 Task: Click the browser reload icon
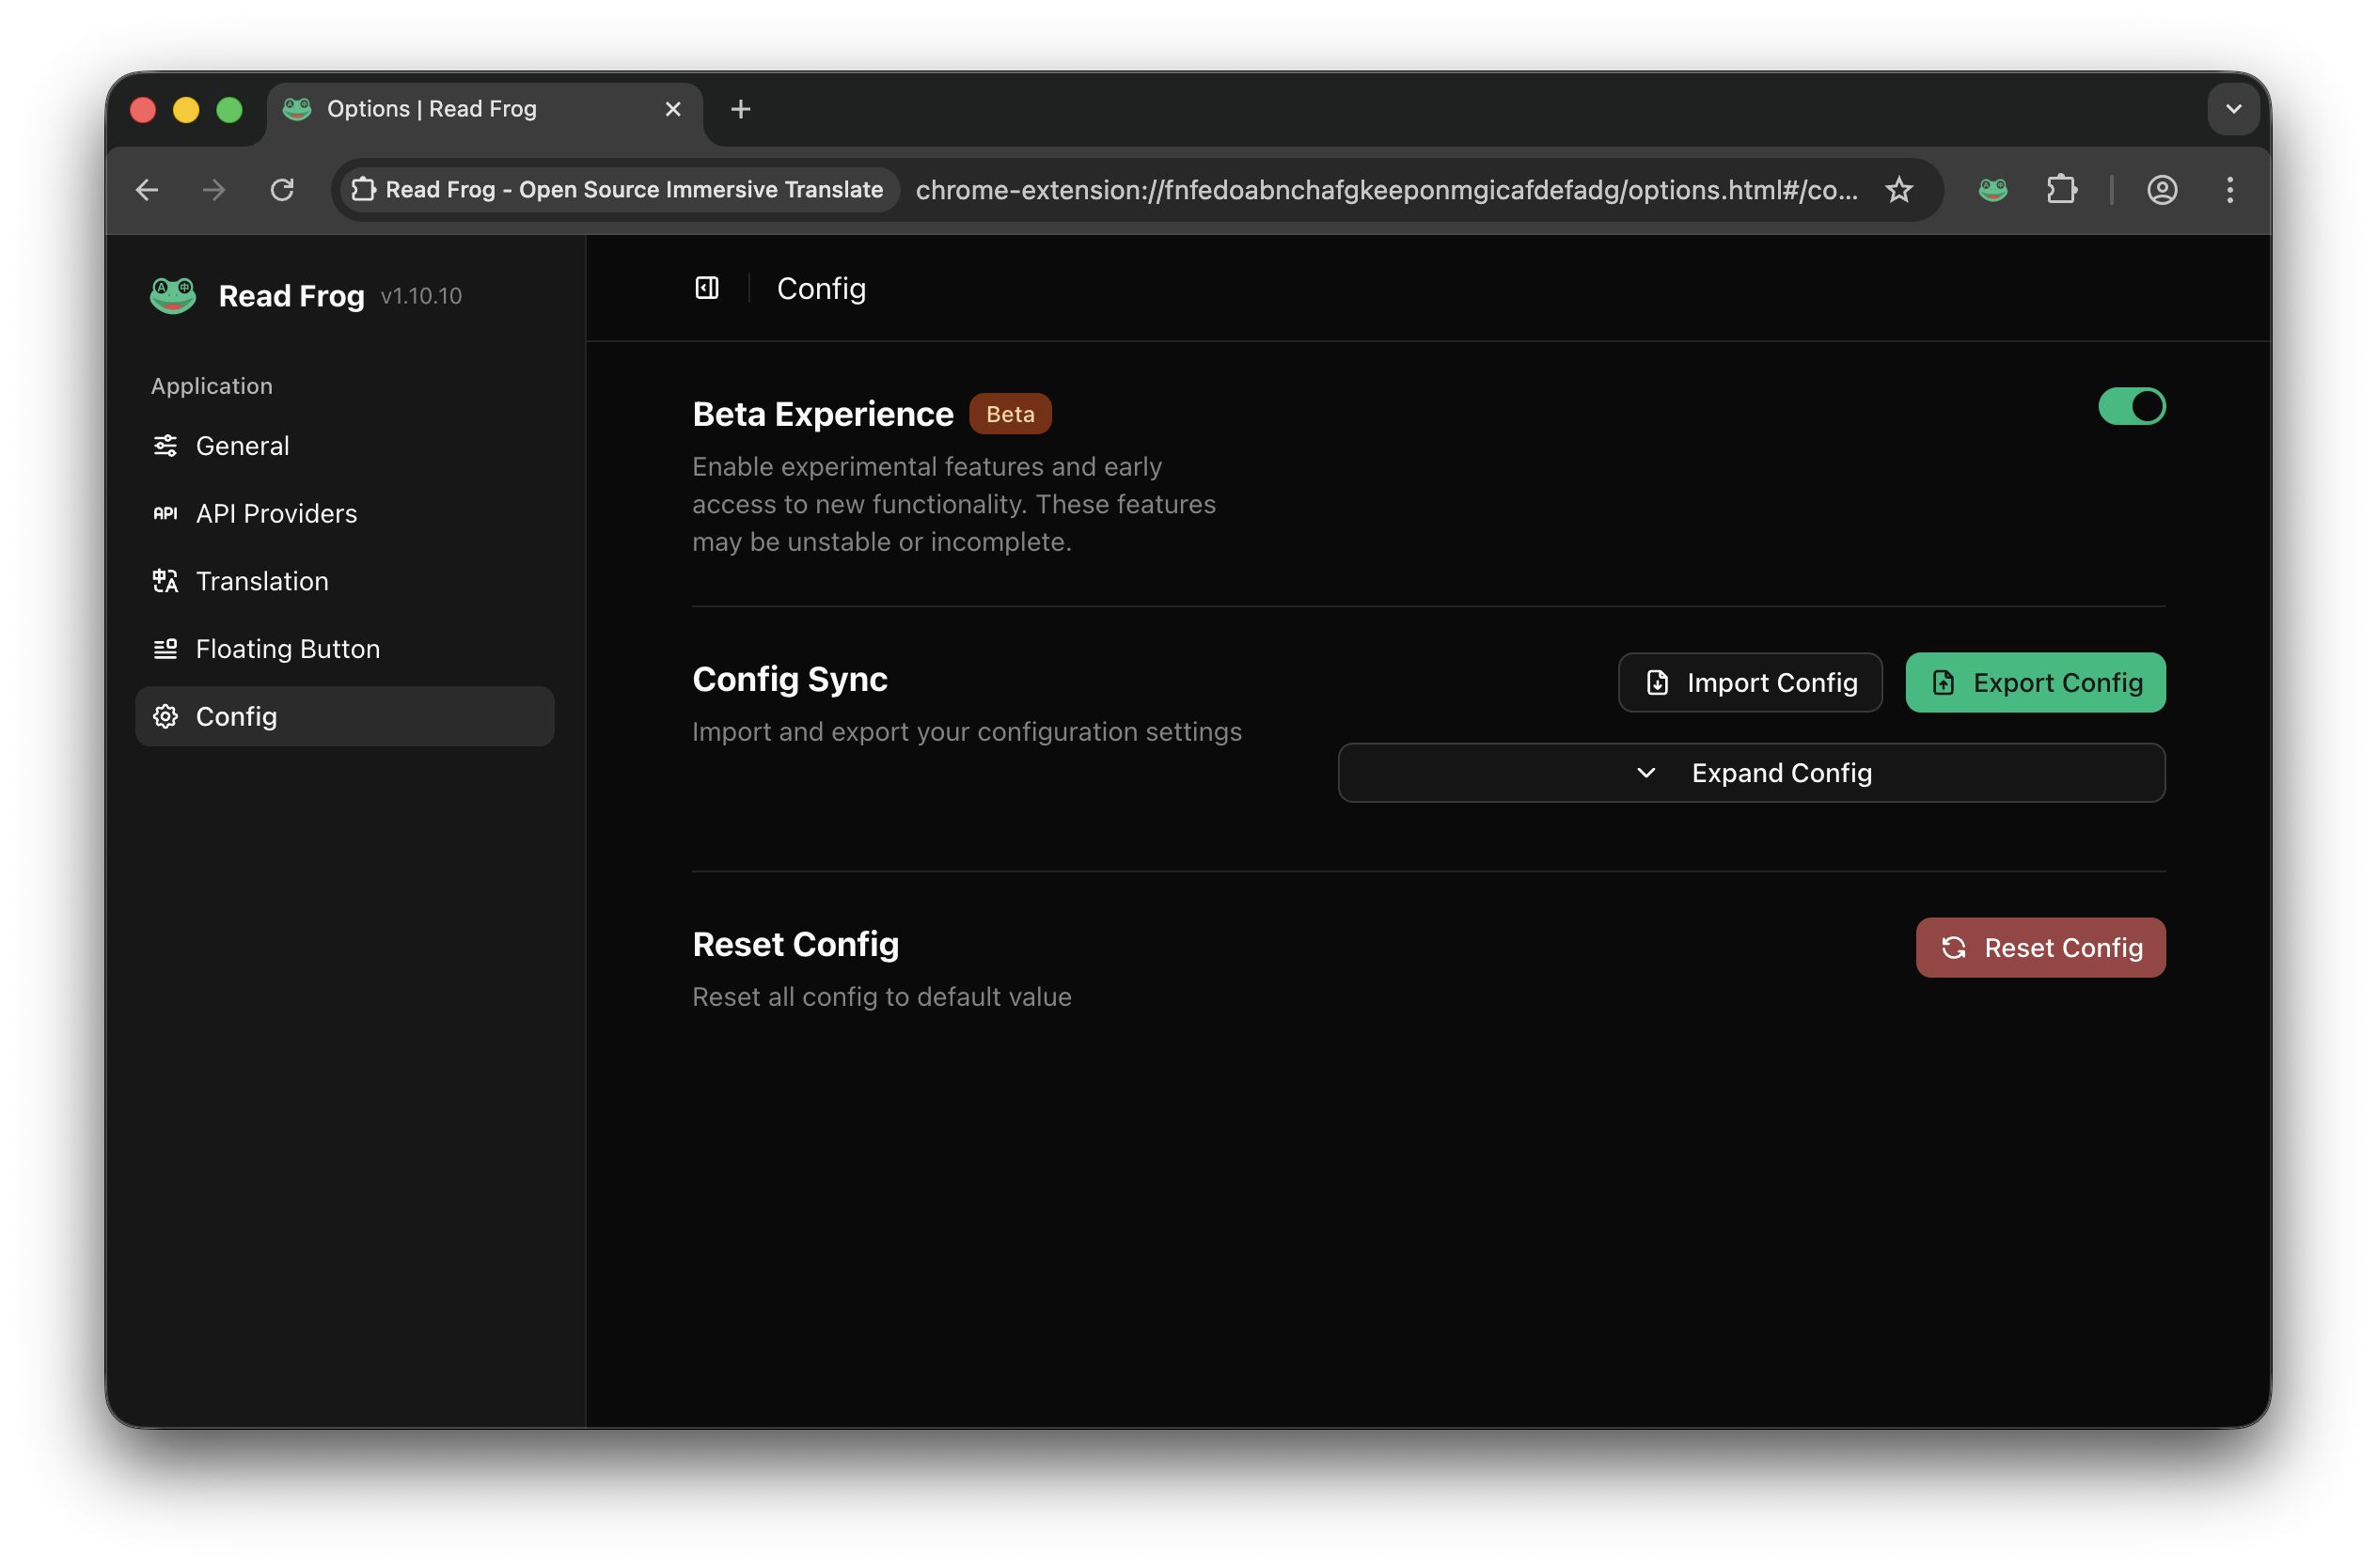[282, 190]
